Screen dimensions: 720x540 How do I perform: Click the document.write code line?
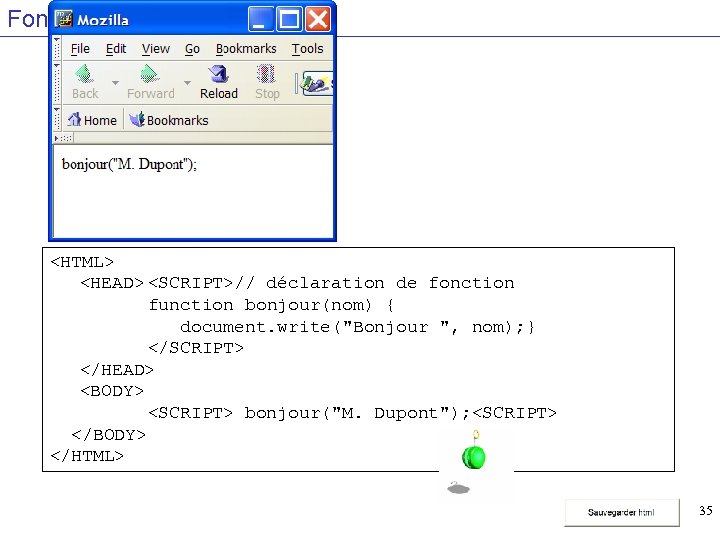pyautogui.click(x=357, y=327)
